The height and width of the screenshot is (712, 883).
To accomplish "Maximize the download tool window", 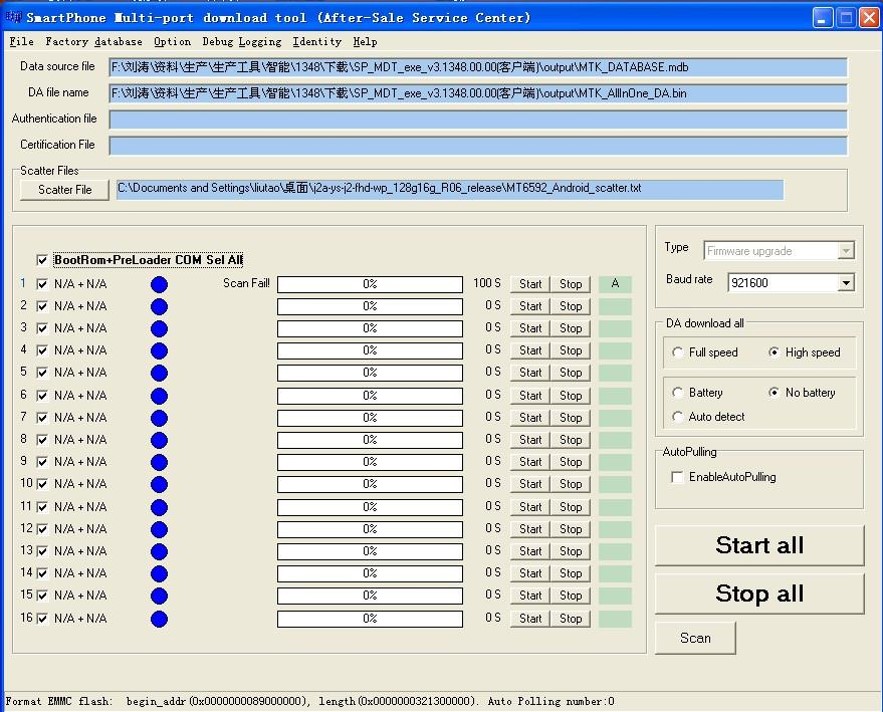I will tap(846, 18).
